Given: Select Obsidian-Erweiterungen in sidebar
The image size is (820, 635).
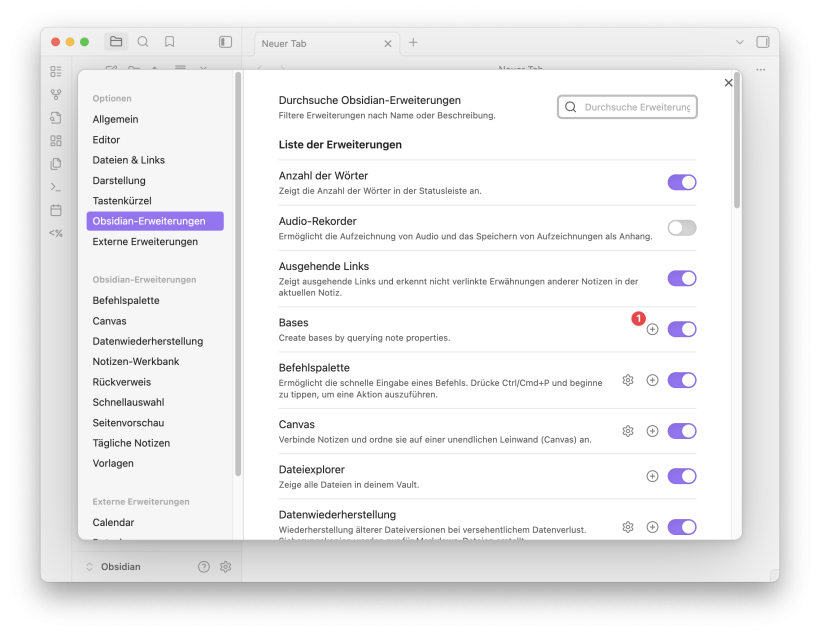Looking at the screenshot, I should [x=155, y=221].
